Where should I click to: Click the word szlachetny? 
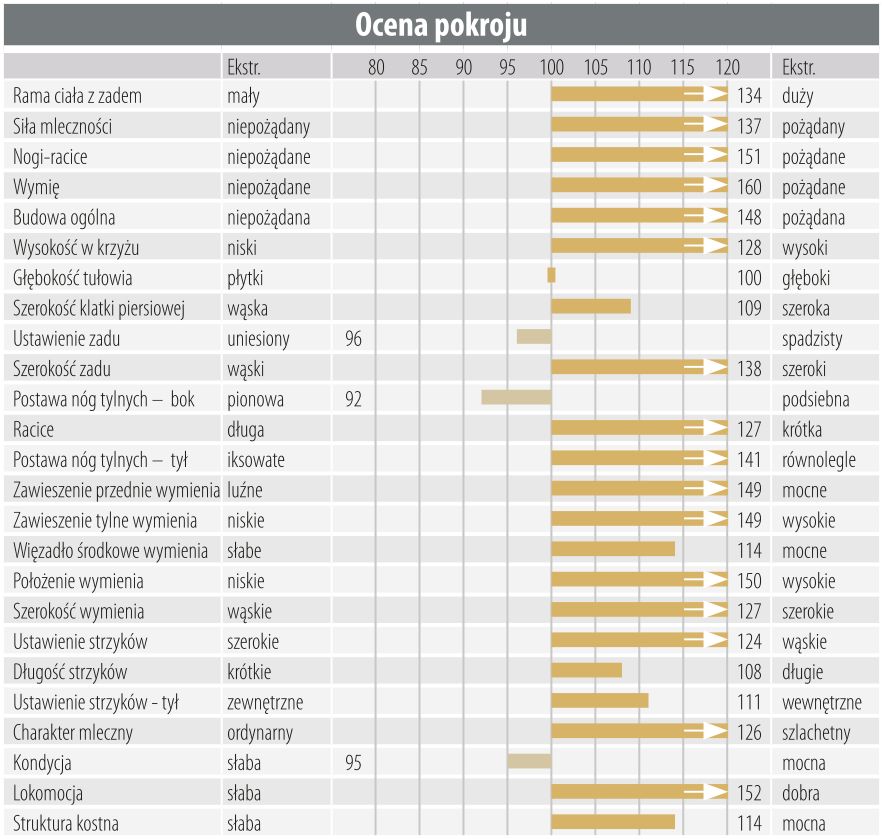pos(816,733)
